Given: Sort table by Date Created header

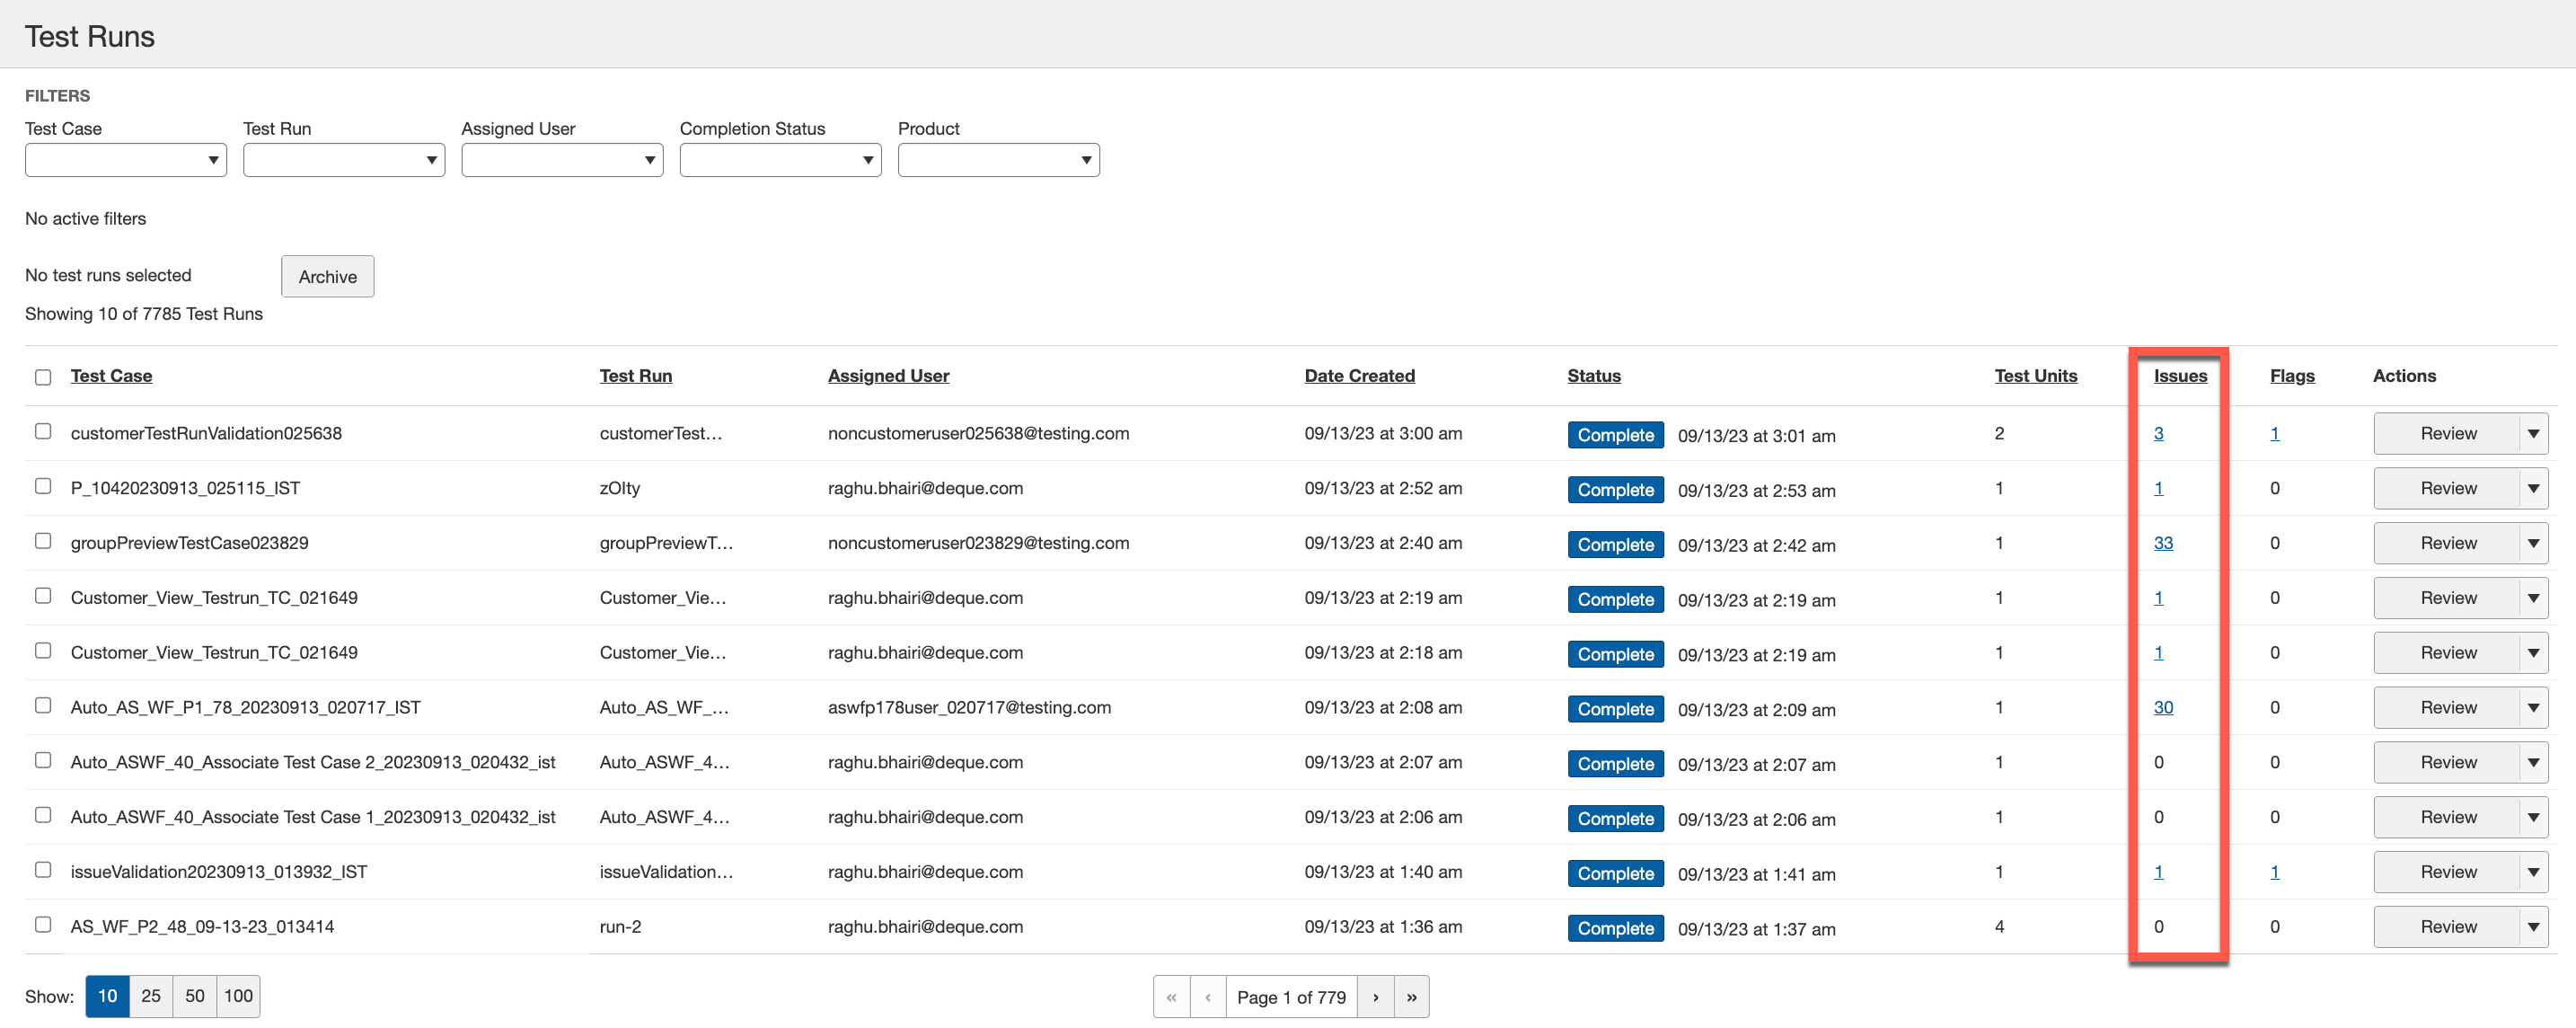Looking at the screenshot, I should [x=1359, y=376].
